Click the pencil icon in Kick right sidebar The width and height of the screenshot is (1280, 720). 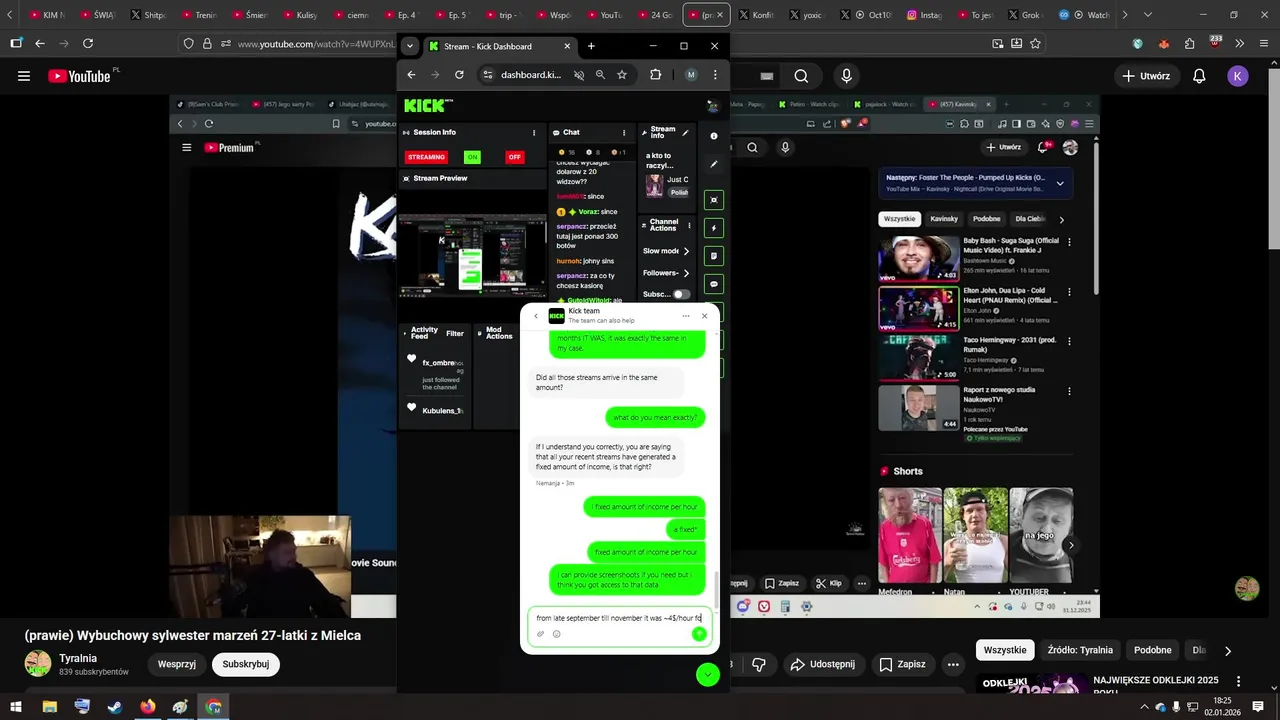(x=714, y=164)
